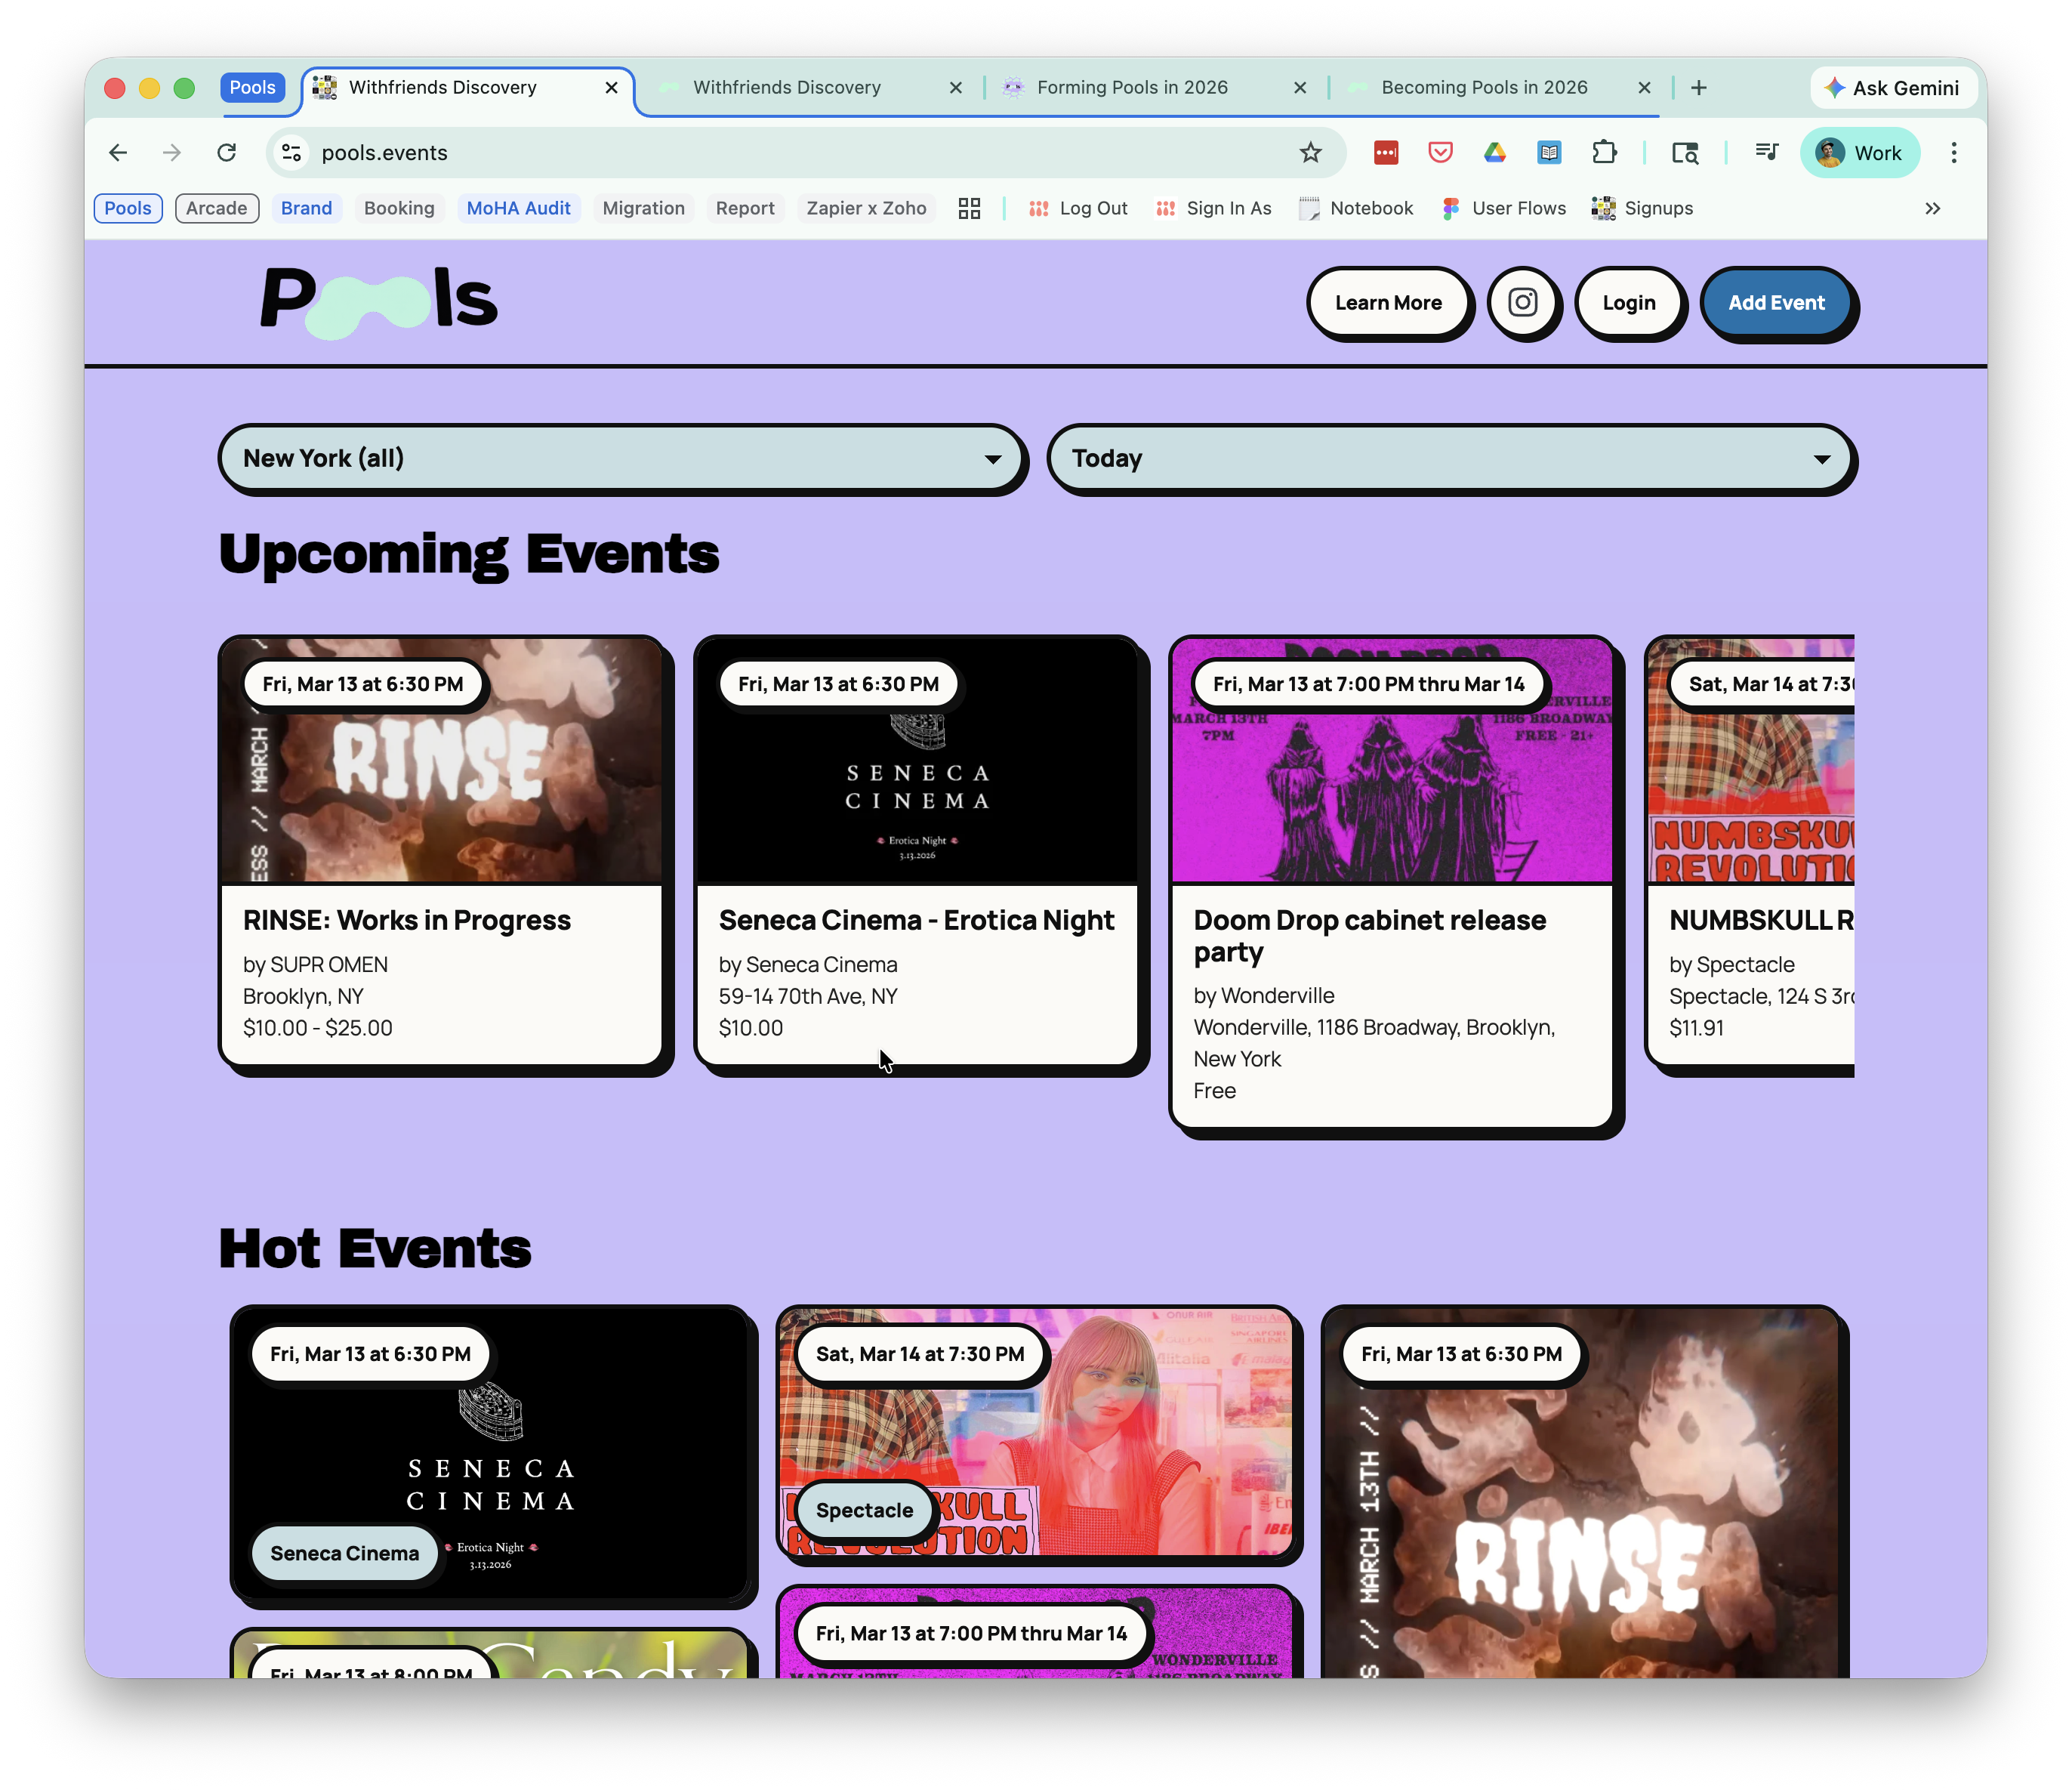Open the Seneca Cinema poster in Upcoming Events
Image resolution: width=2072 pixels, height=1790 pixels.
tap(916, 761)
